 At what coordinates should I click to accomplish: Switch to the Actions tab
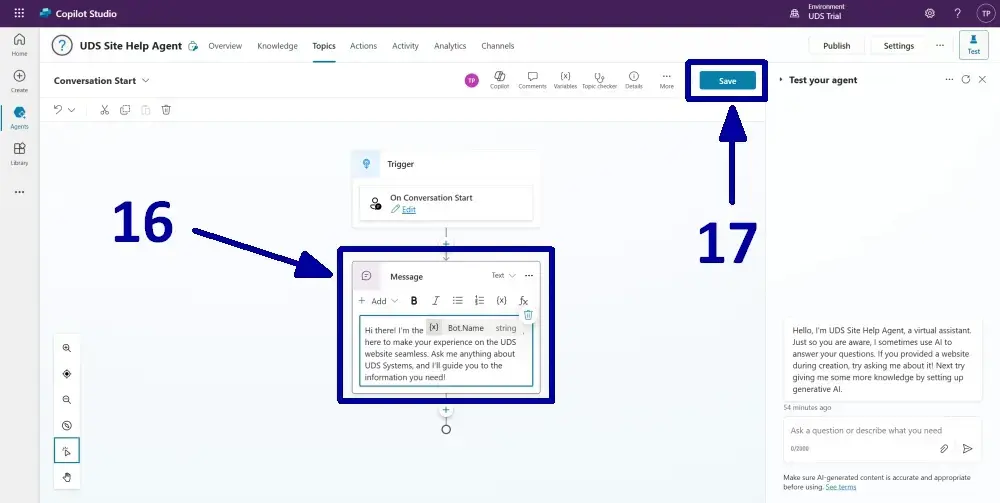364,46
